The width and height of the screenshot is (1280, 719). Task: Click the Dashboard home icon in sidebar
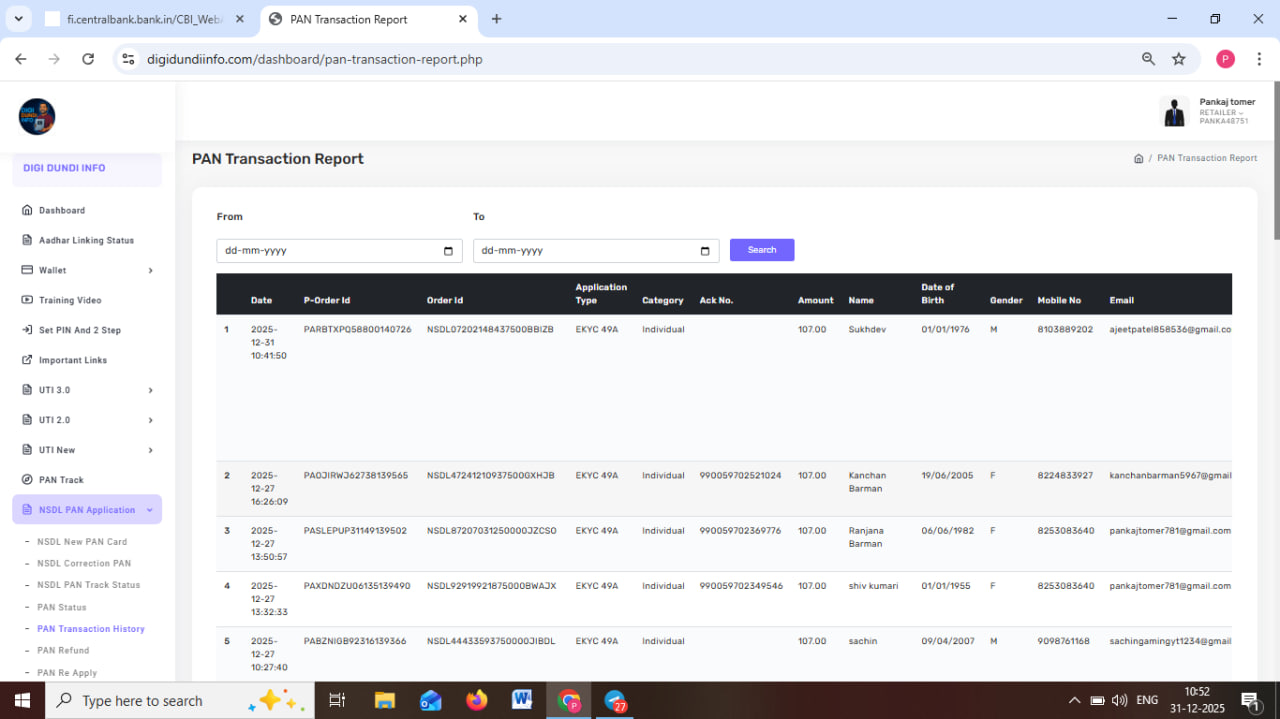(28, 211)
